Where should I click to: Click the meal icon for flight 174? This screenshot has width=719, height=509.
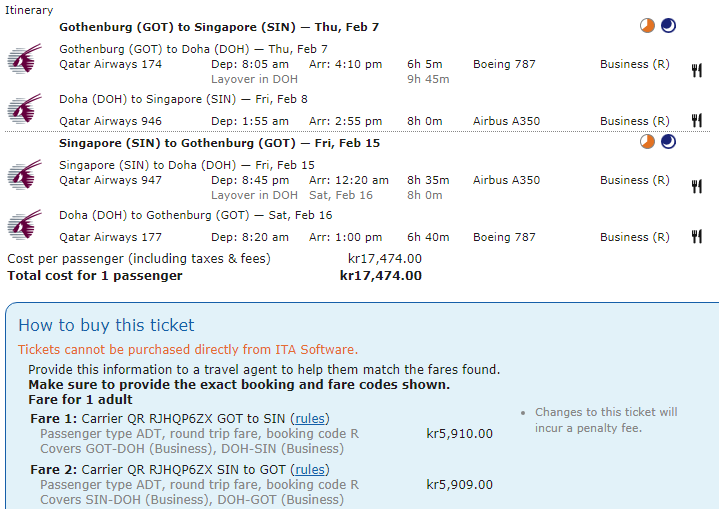coord(696,70)
